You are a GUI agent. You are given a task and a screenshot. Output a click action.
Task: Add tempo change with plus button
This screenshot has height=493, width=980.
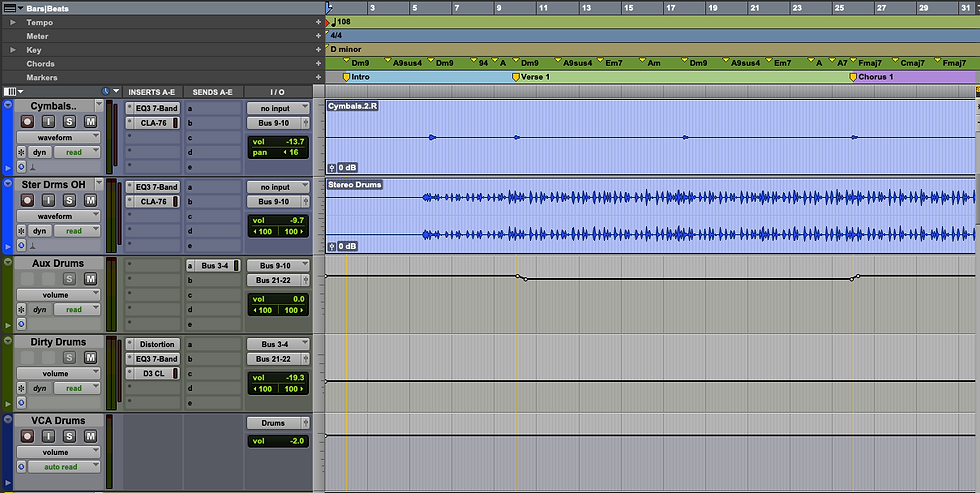click(319, 22)
